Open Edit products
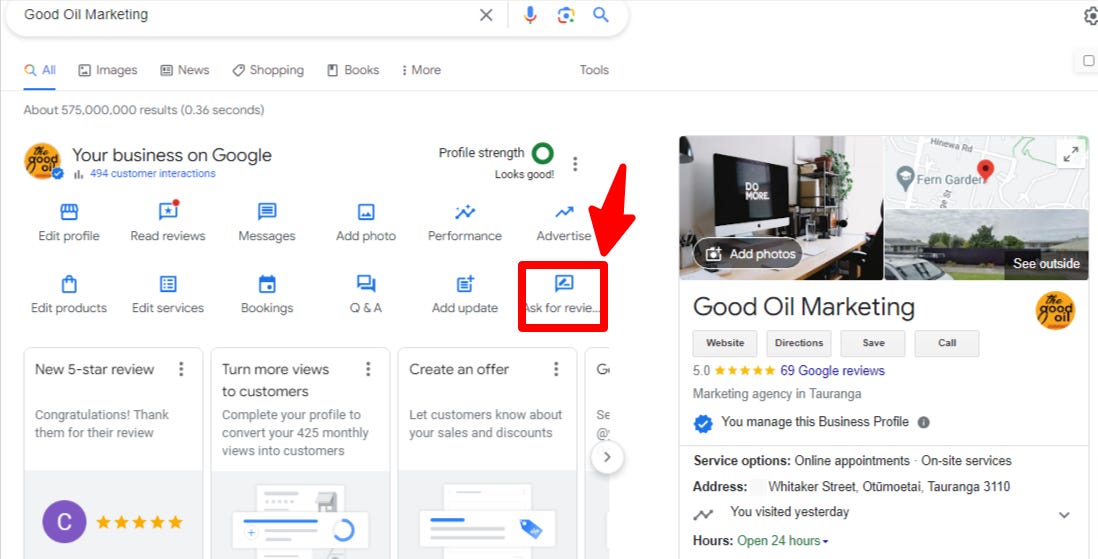The width and height of the screenshot is (1098, 559). pyautogui.click(x=69, y=294)
